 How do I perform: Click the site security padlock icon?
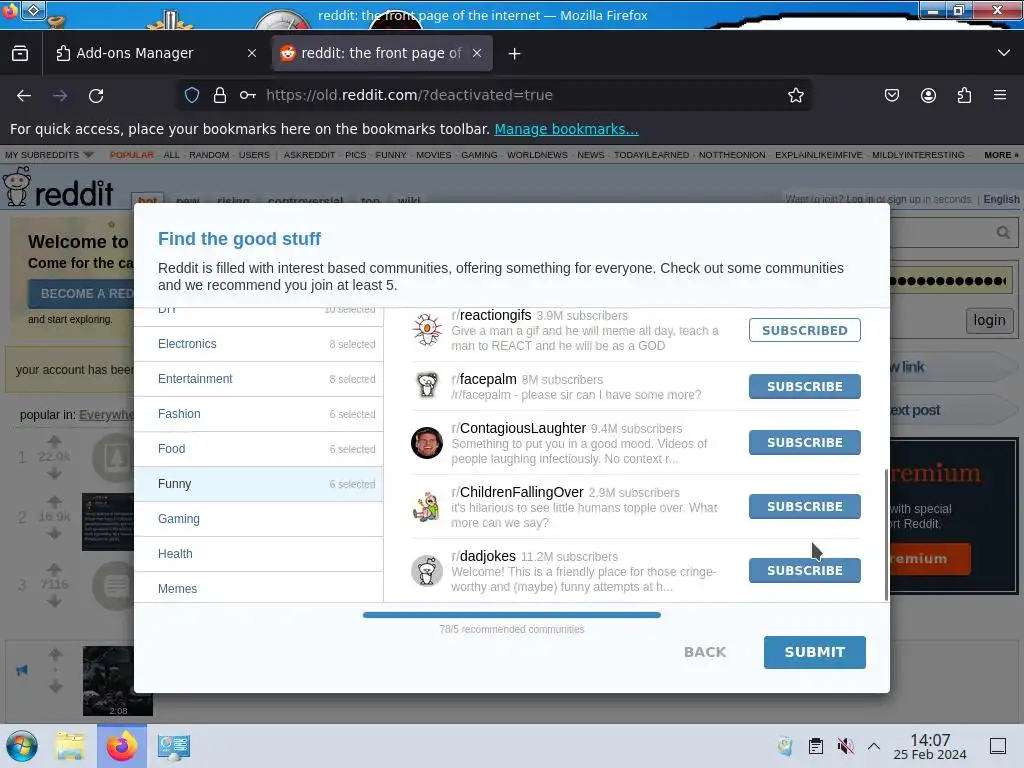(220, 95)
